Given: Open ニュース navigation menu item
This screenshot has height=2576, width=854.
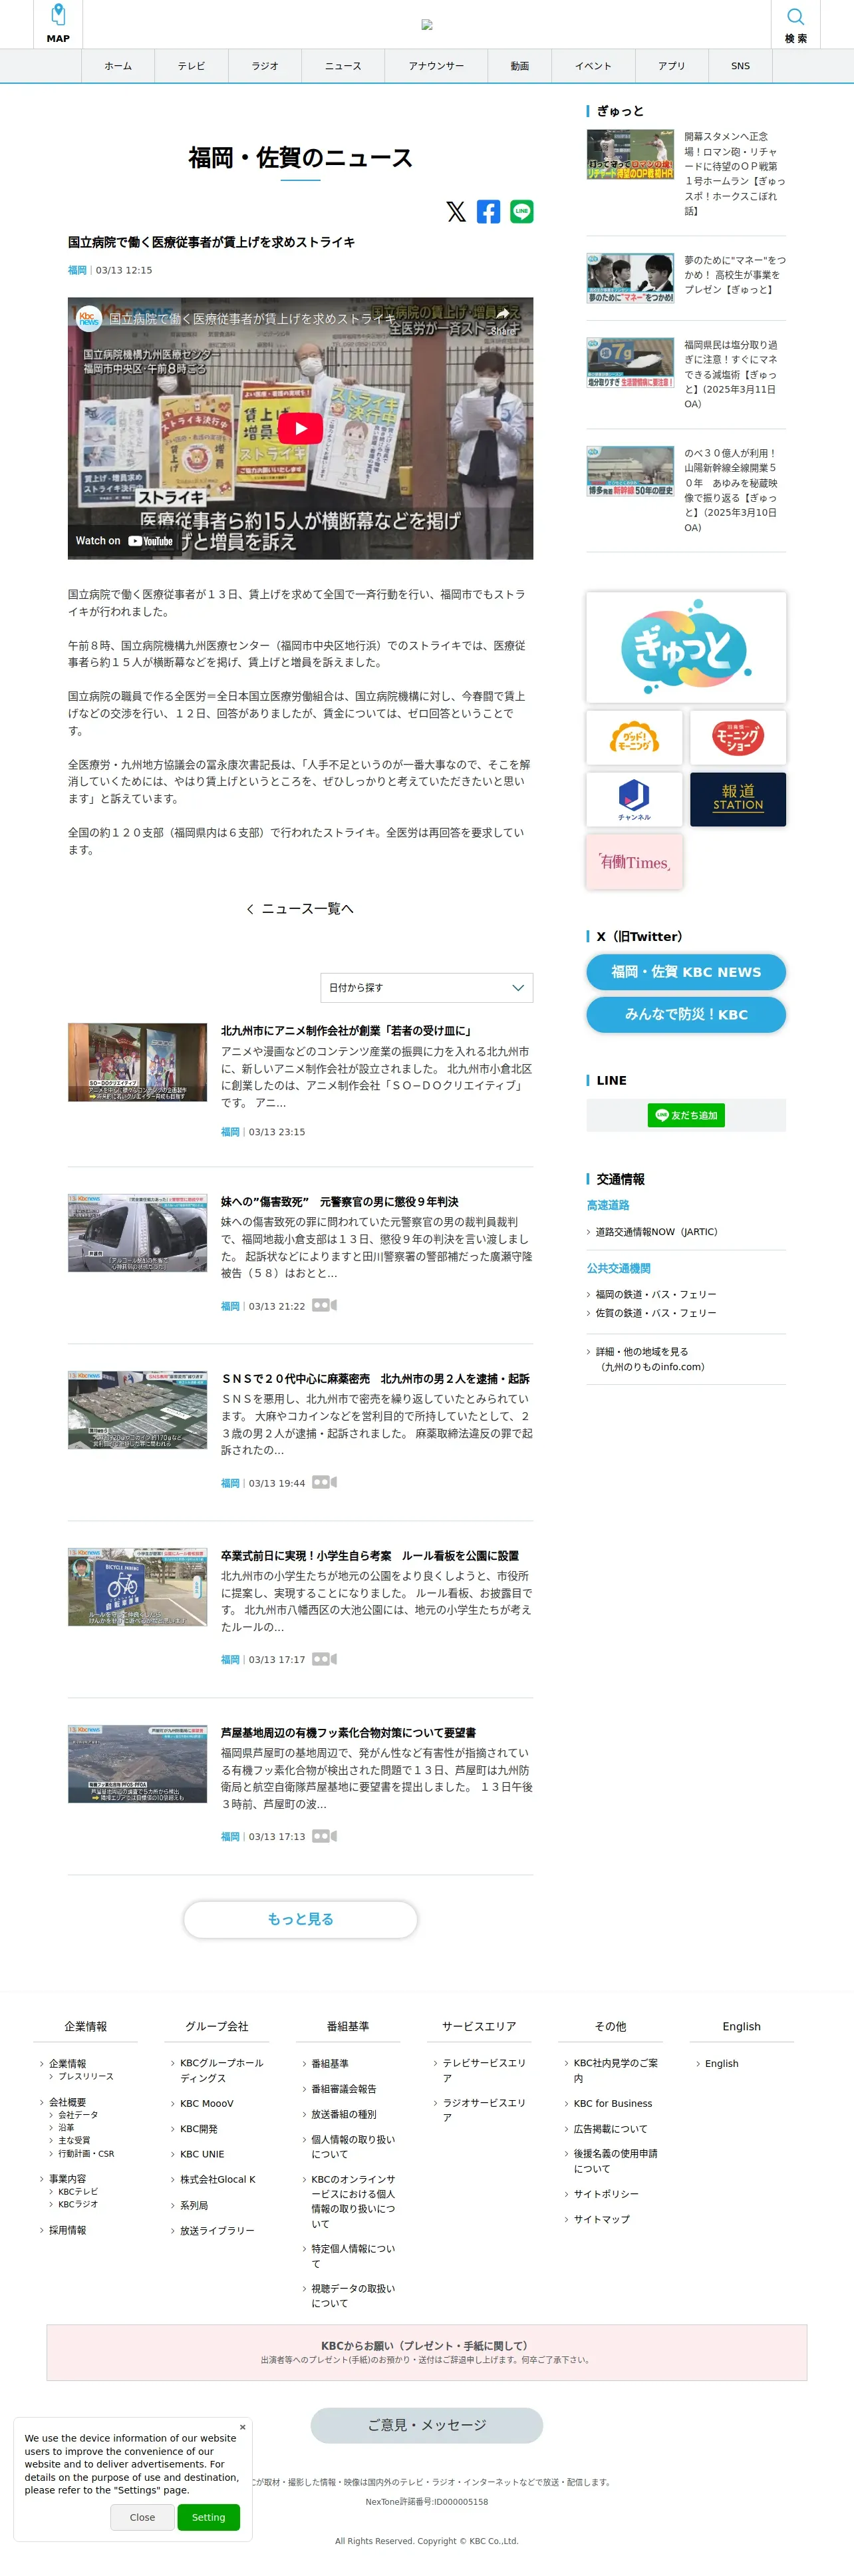Looking at the screenshot, I should coord(343,66).
